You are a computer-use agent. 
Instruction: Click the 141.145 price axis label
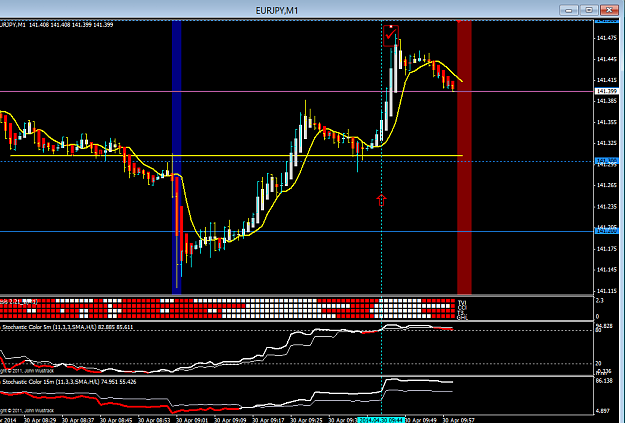[x=607, y=270]
